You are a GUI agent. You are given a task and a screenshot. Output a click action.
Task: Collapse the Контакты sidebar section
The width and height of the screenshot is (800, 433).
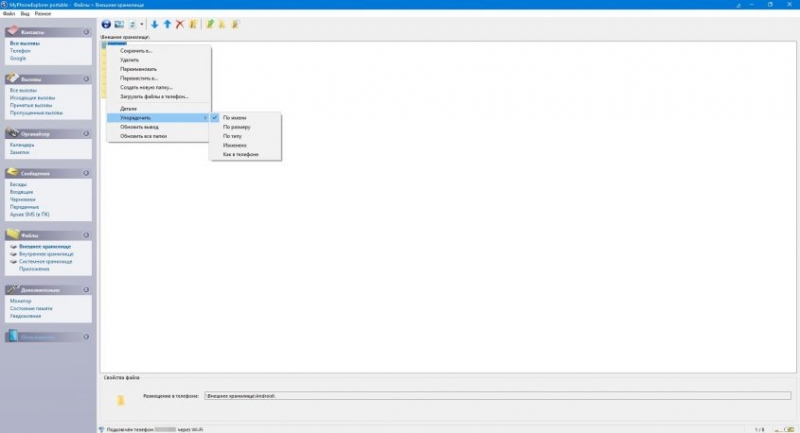86,32
